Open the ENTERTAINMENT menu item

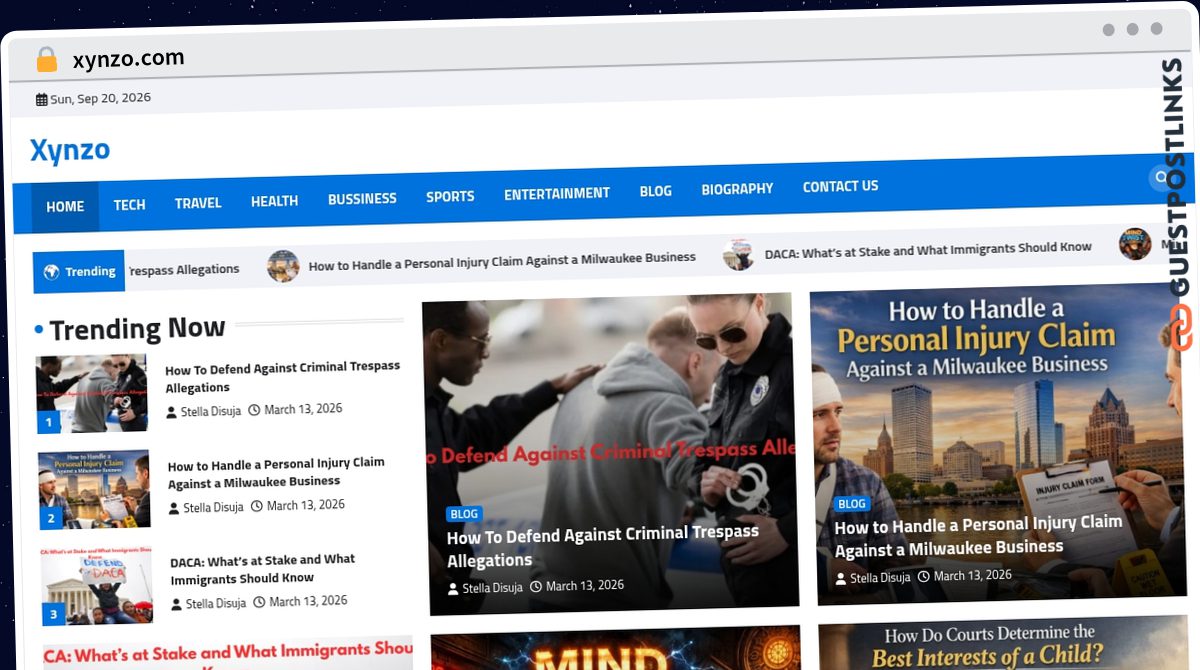tap(557, 194)
